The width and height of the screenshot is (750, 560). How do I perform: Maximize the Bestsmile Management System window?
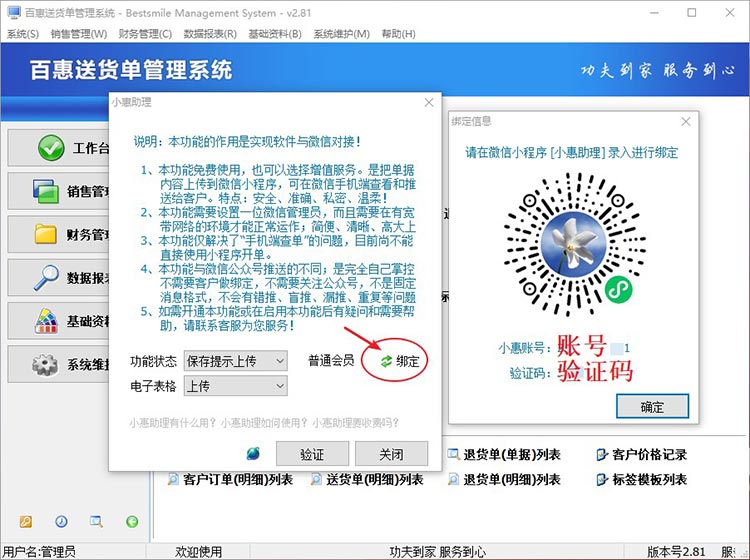point(692,13)
